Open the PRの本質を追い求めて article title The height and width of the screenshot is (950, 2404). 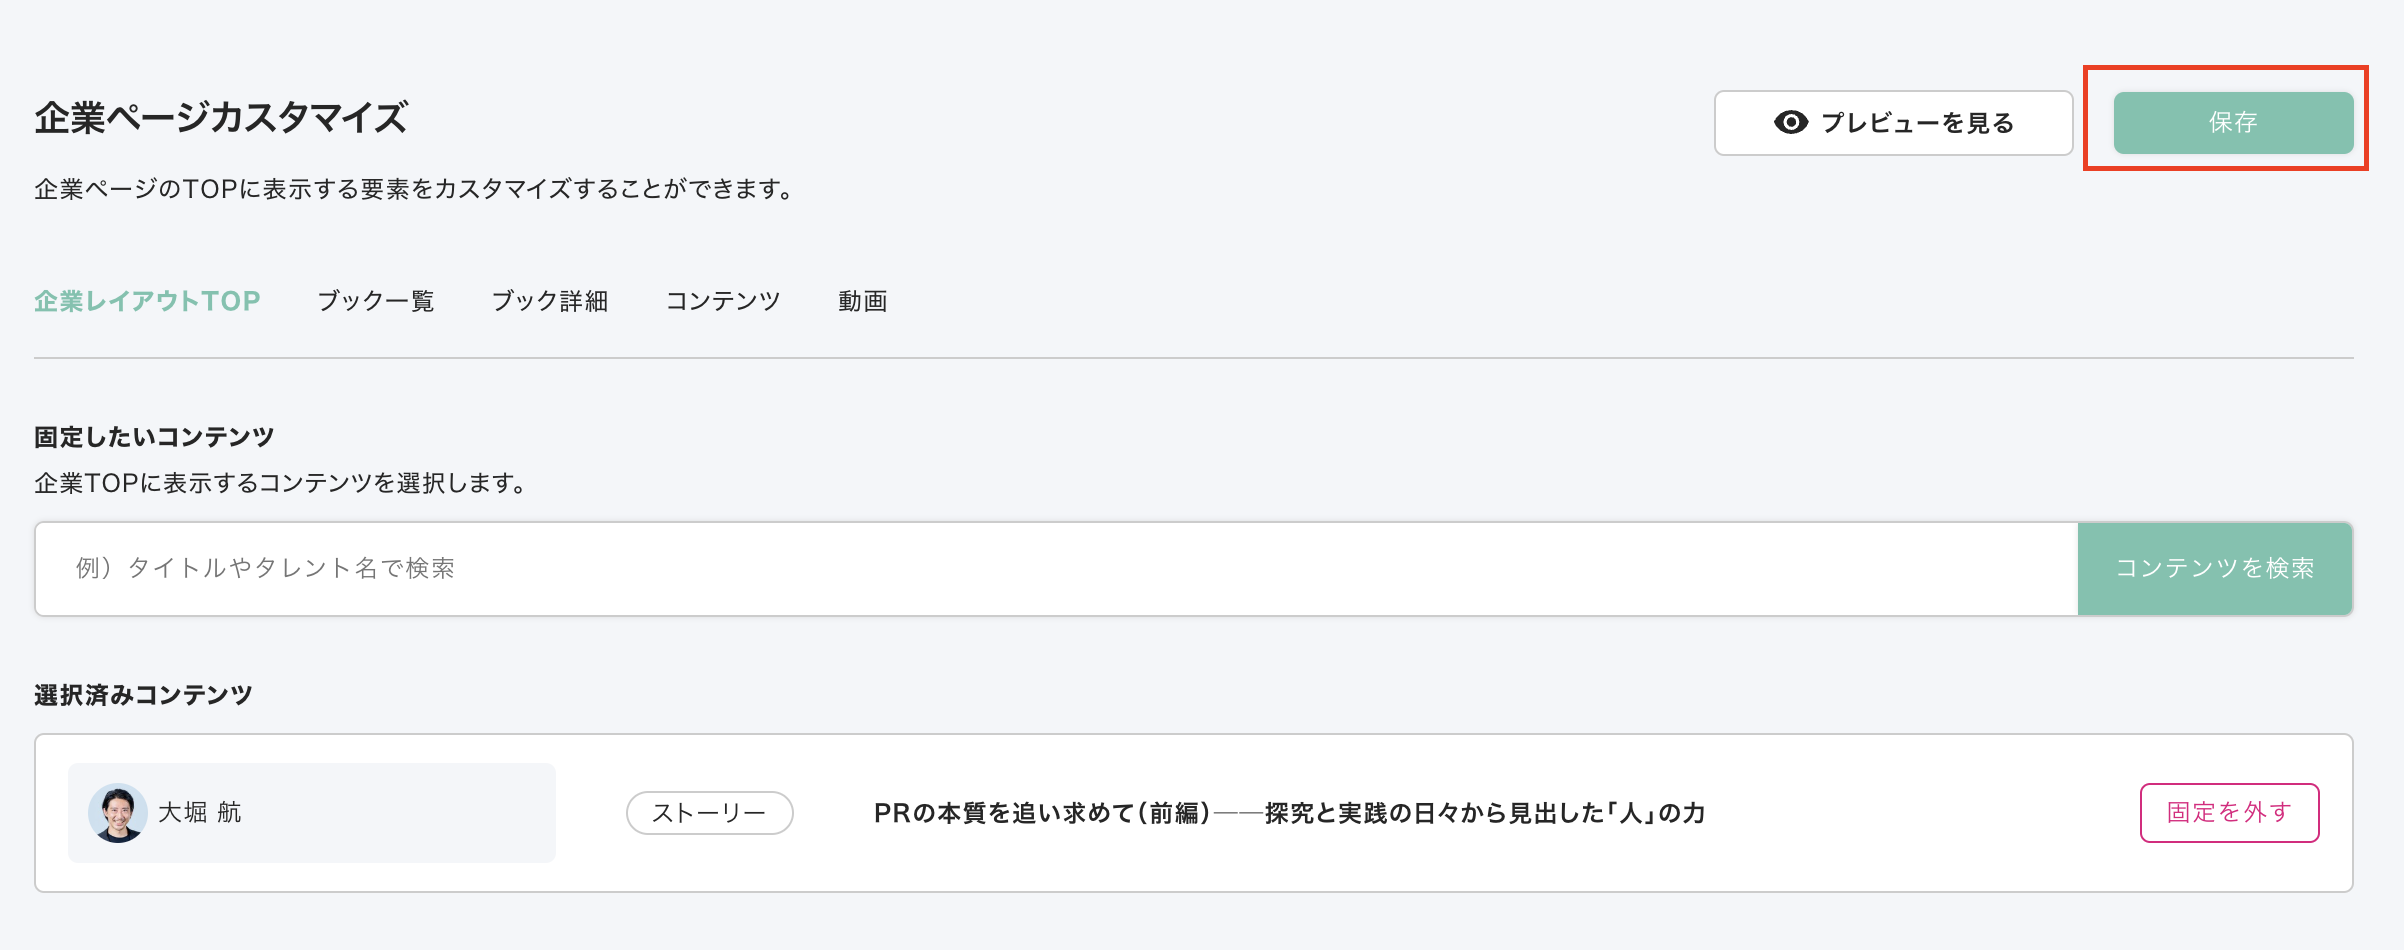1289,812
